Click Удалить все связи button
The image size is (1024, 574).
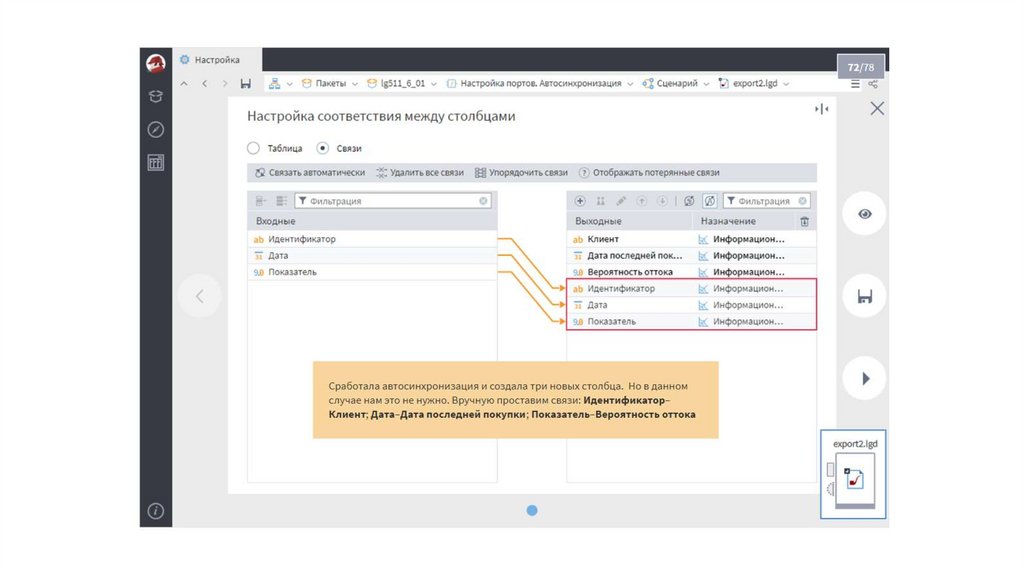coord(420,172)
